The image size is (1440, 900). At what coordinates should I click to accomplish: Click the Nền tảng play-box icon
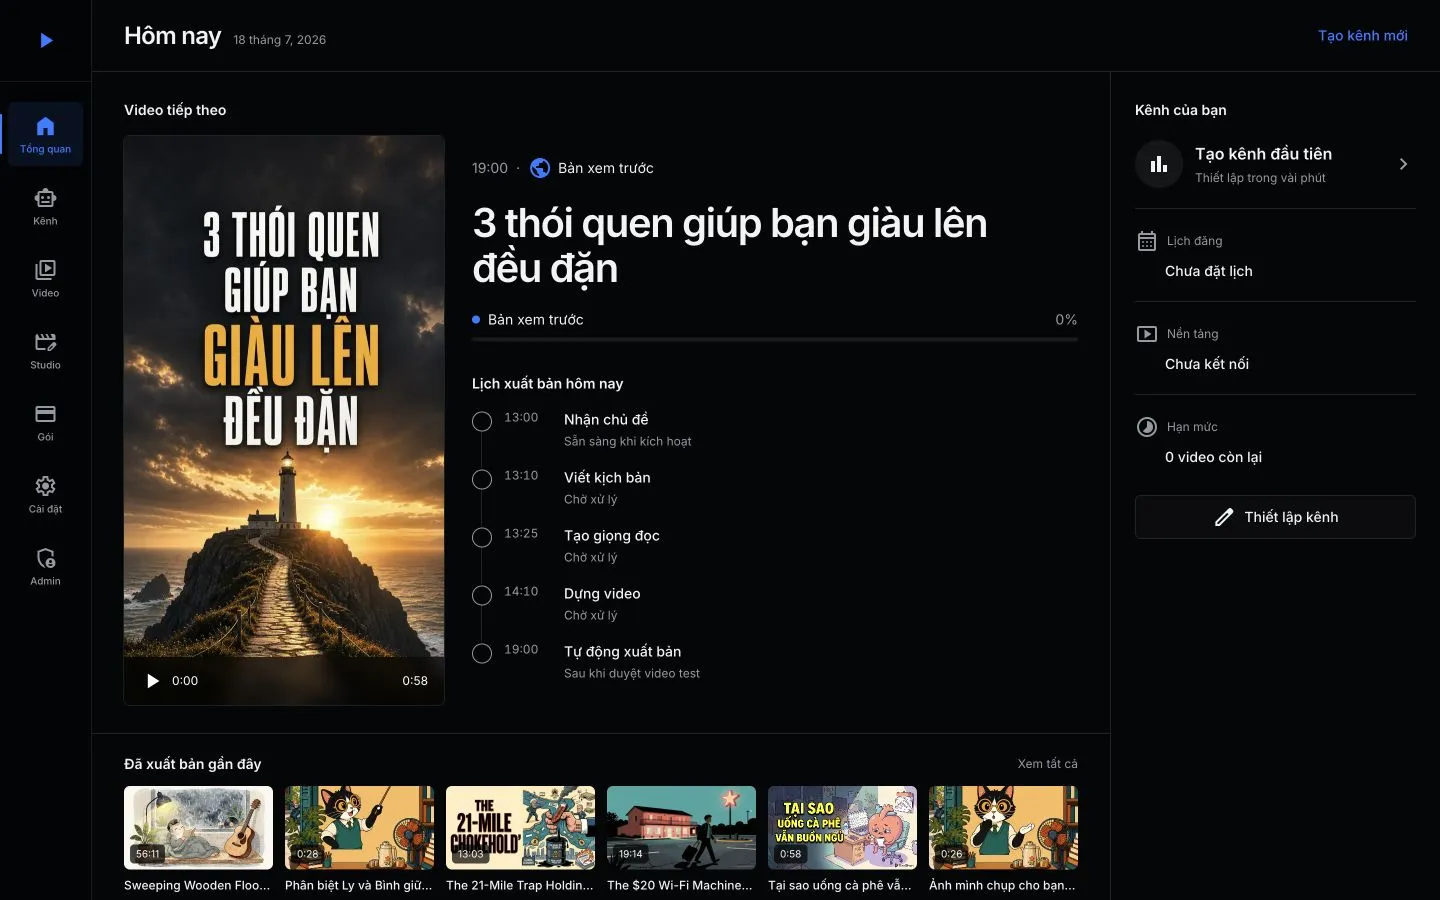click(x=1147, y=334)
